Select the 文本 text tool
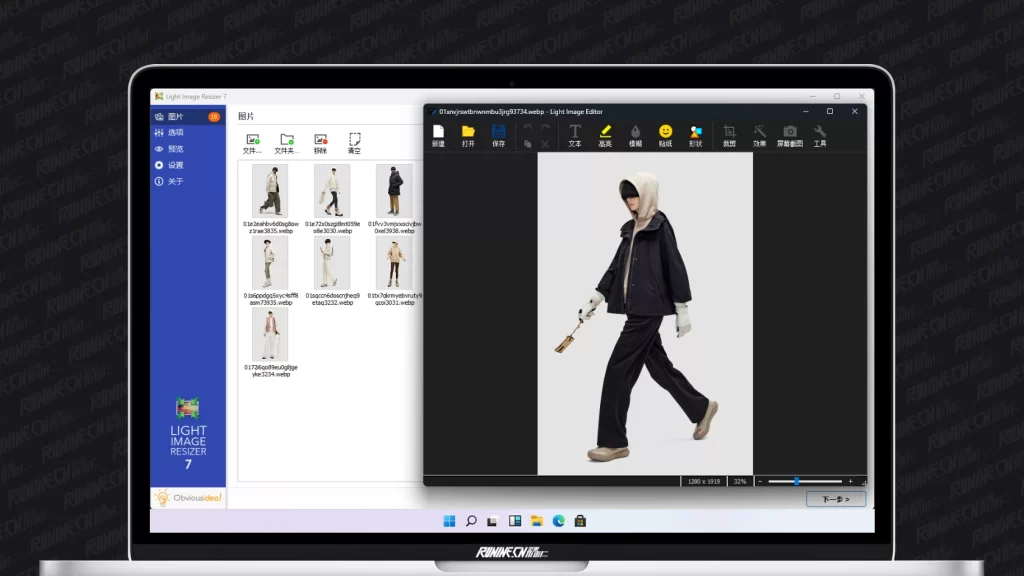This screenshot has height=576, width=1024. (575, 135)
